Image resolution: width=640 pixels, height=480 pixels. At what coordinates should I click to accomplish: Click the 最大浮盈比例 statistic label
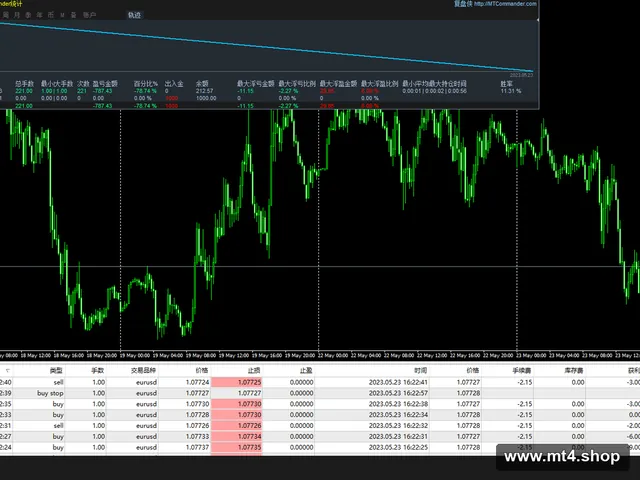click(380, 84)
